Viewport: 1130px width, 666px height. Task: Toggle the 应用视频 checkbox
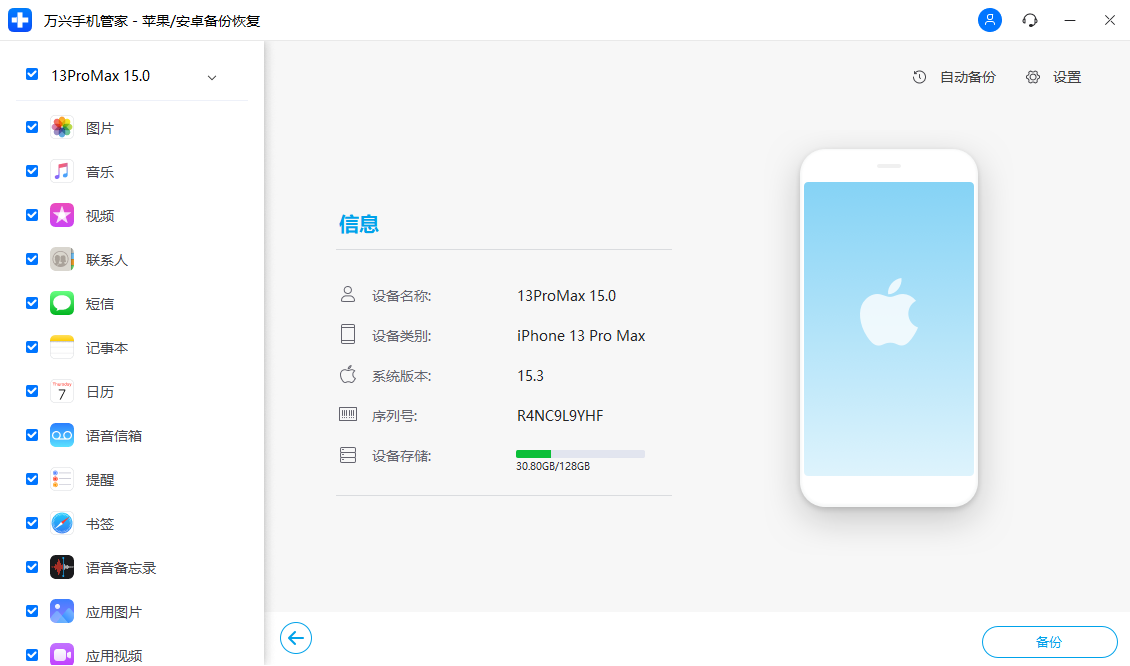click(x=32, y=654)
